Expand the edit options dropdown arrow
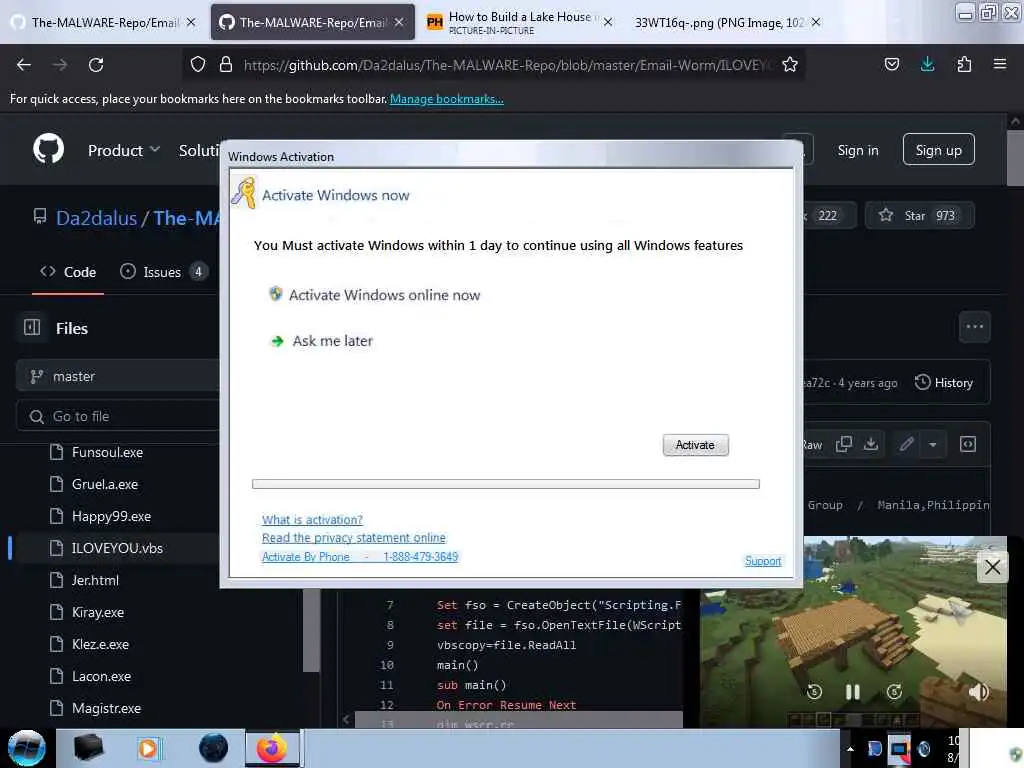This screenshot has width=1024, height=768. (933, 444)
